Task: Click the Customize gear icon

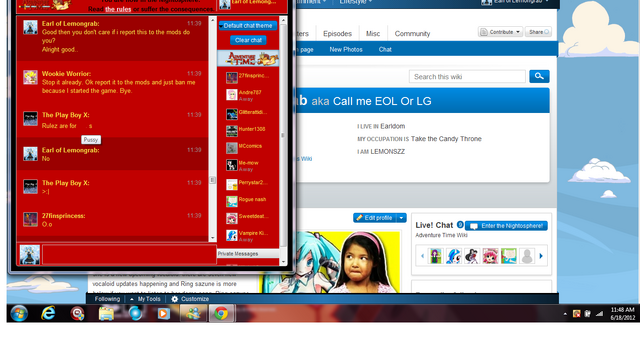Action: tap(175, 299)
